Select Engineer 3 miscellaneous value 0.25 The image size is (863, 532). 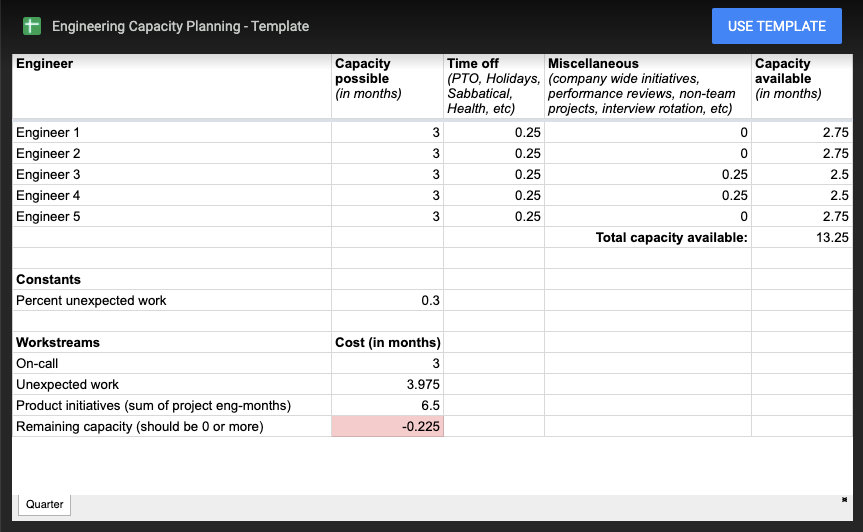click(648, 174)
